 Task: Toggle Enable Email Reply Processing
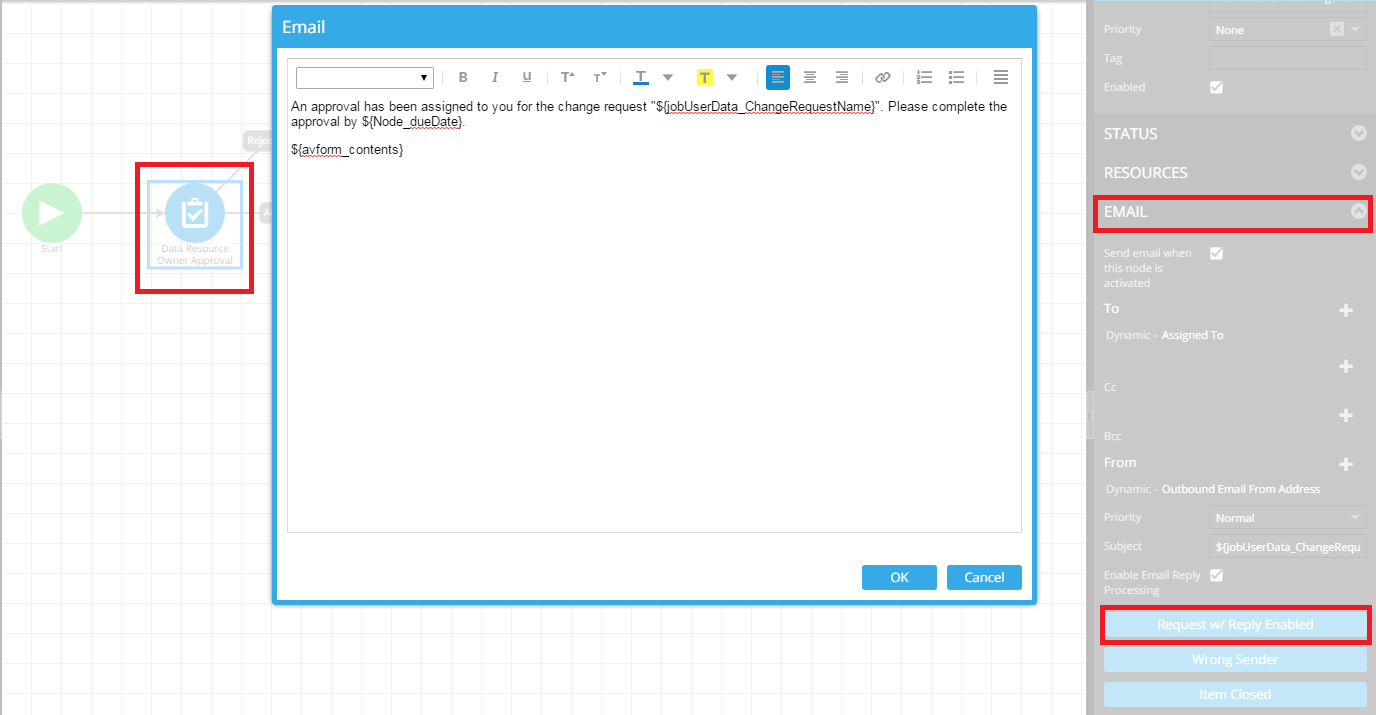click(1216, 575)
